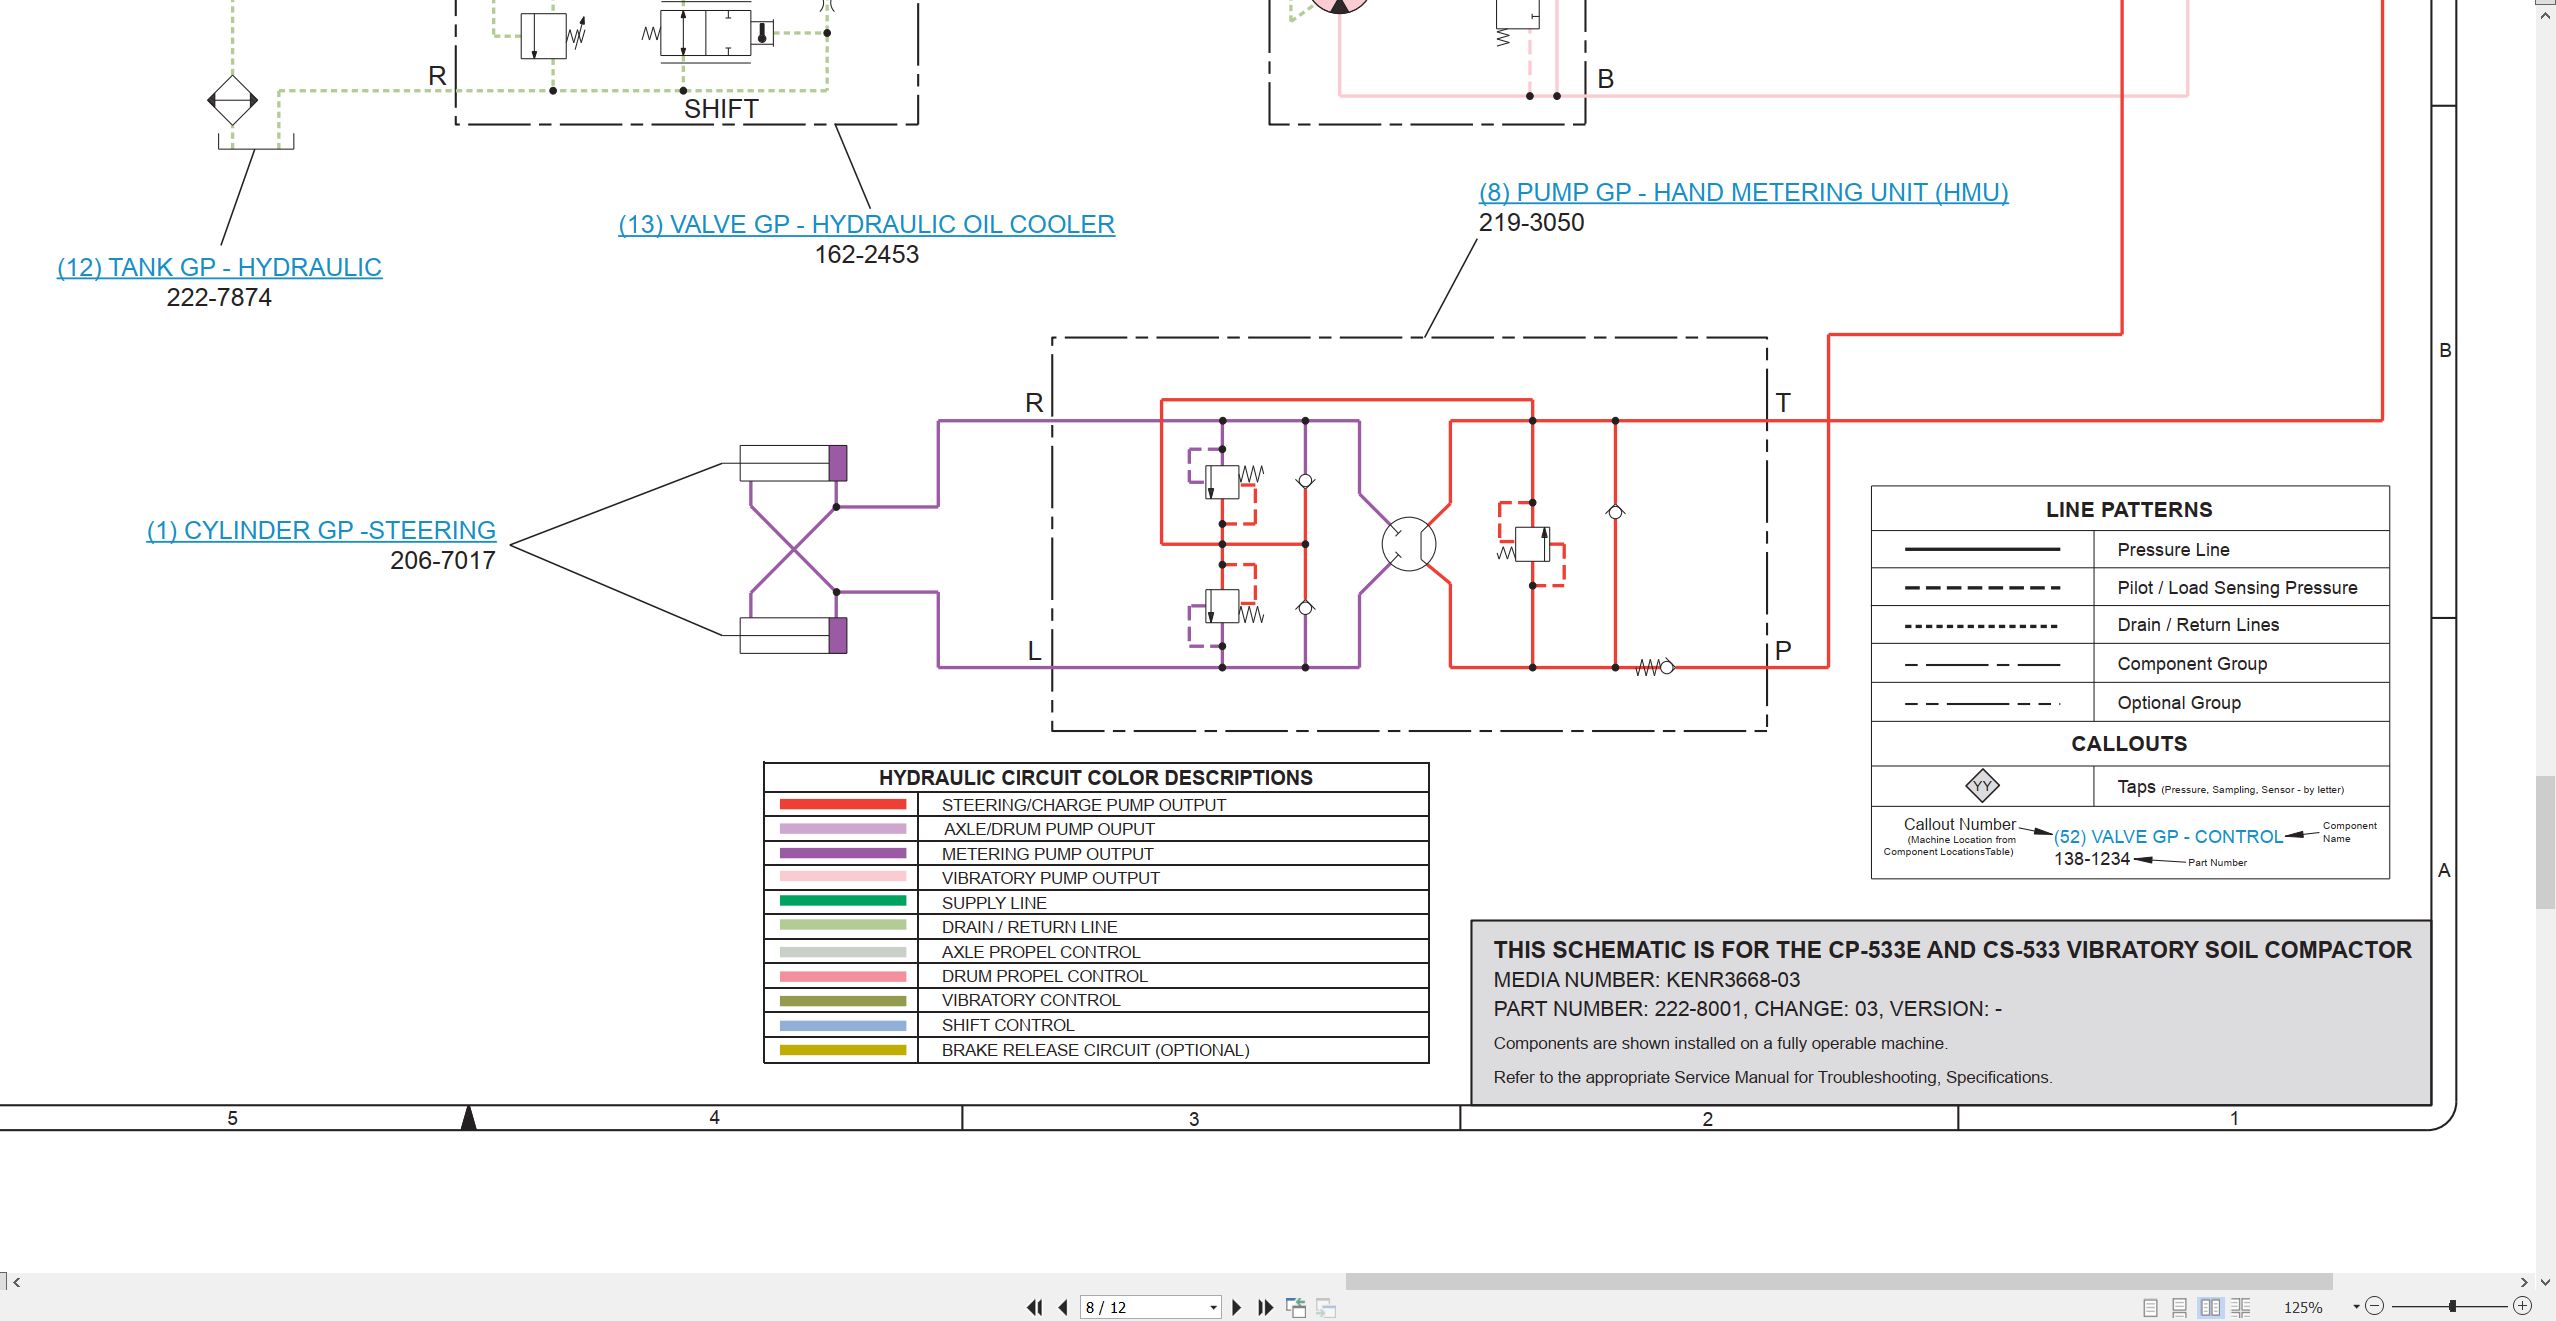
Task: Switch to single page view
Action: coord(2150,1307)
